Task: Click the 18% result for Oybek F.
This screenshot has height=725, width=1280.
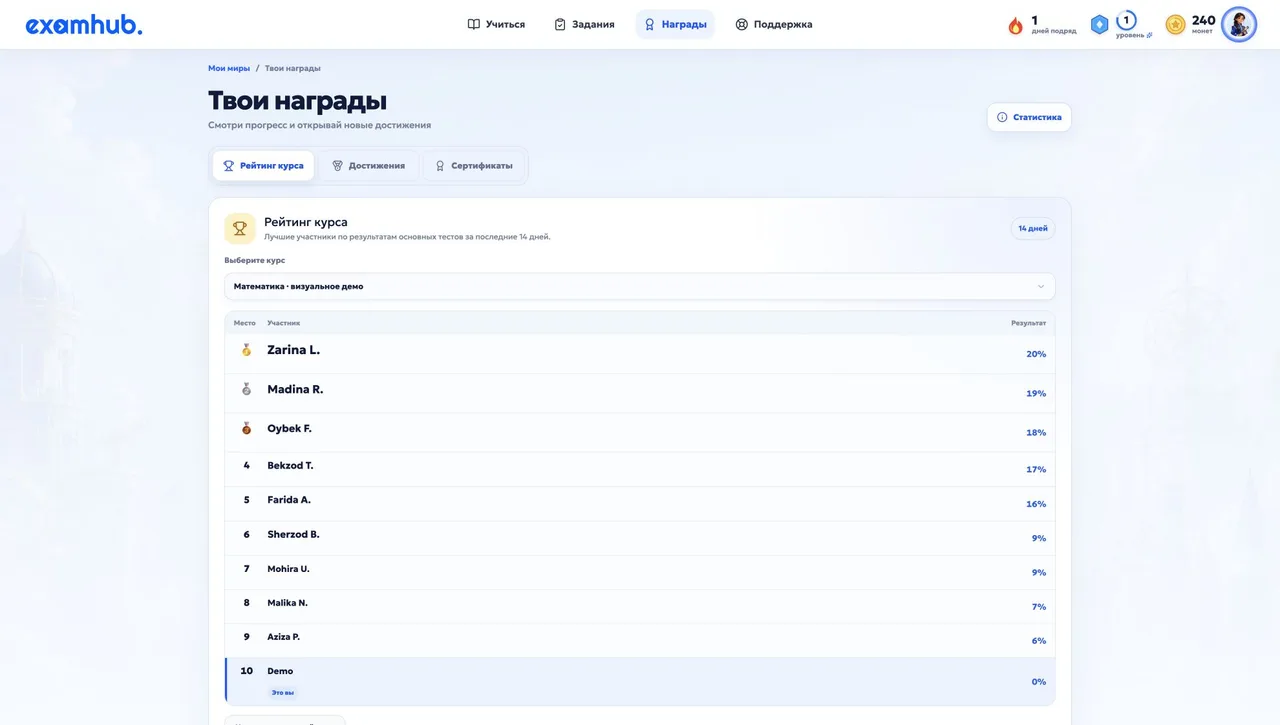Action: pyautogui.click(x=1036, y=432)
